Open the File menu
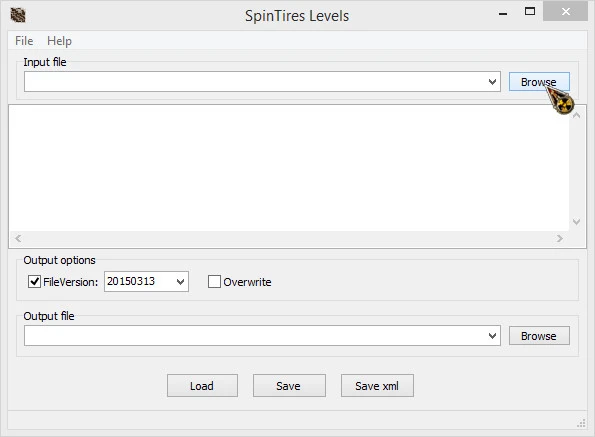The image size is (595, 437). pos(24,41)
